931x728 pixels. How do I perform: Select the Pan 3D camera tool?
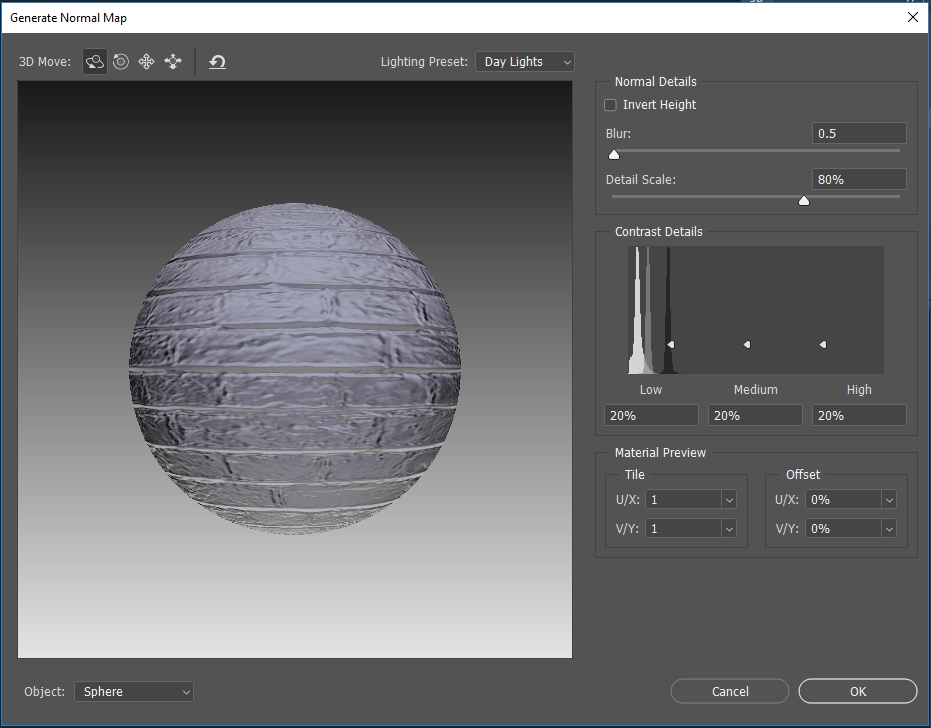(146, 61)
